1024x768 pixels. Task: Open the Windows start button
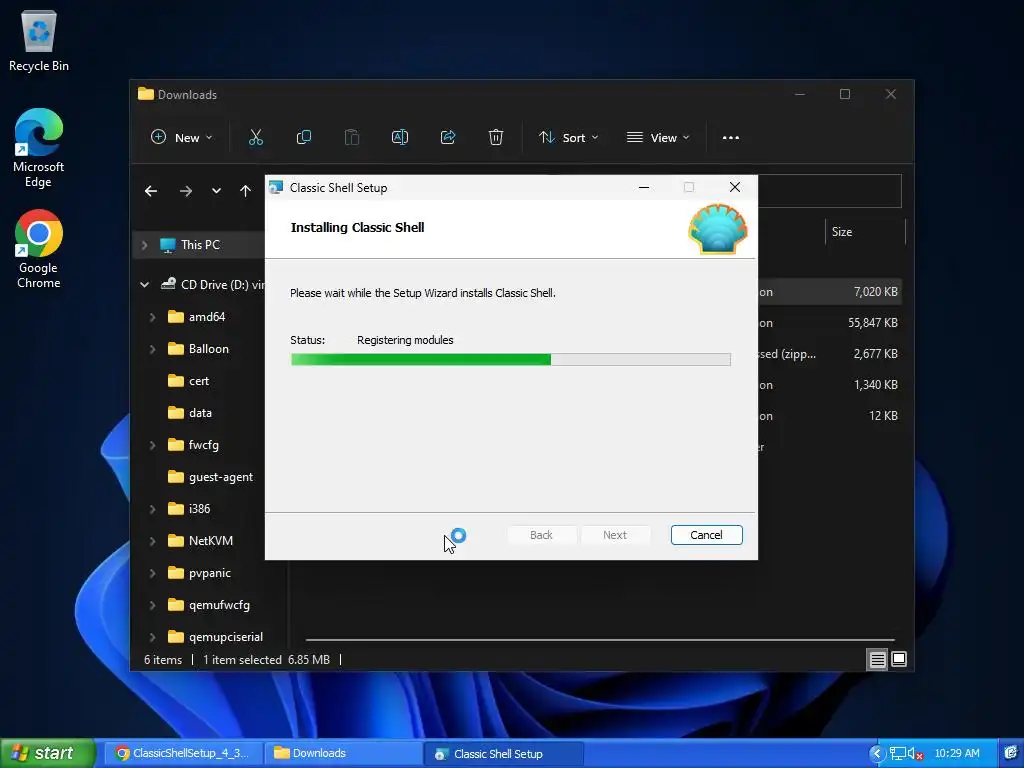coord(47,753)
